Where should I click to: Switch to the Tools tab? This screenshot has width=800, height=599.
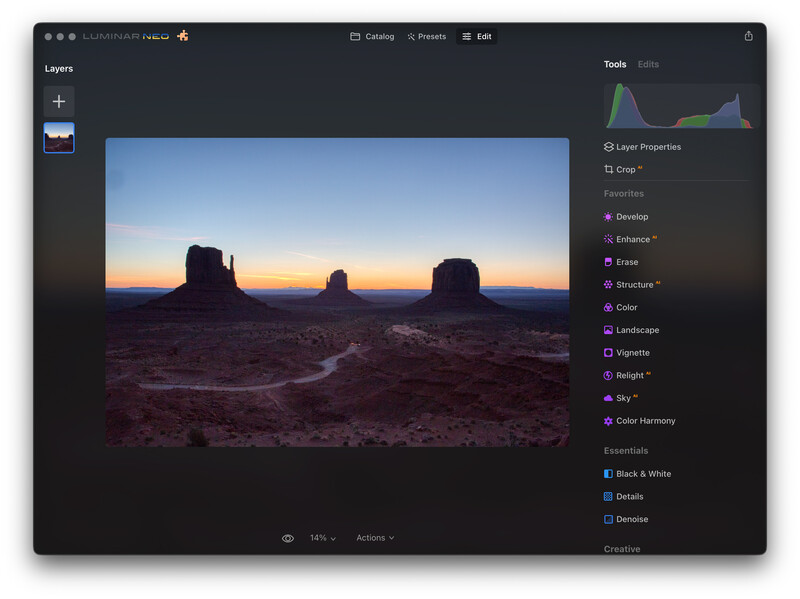[615, 64]
